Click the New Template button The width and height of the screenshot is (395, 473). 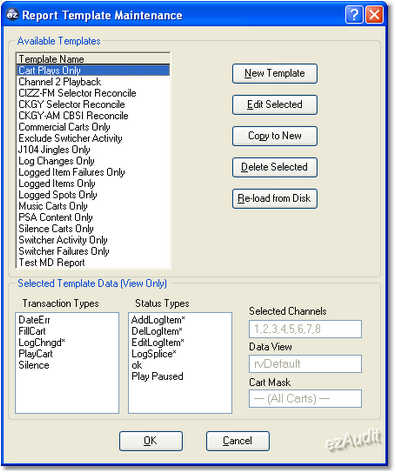[x=275, y=74]
